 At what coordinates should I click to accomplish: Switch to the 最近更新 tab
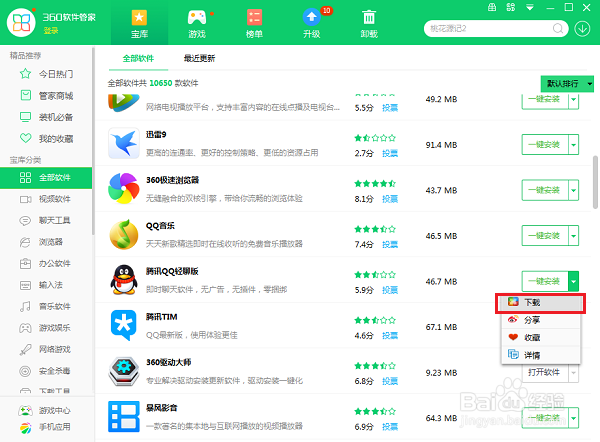point(199,59)
